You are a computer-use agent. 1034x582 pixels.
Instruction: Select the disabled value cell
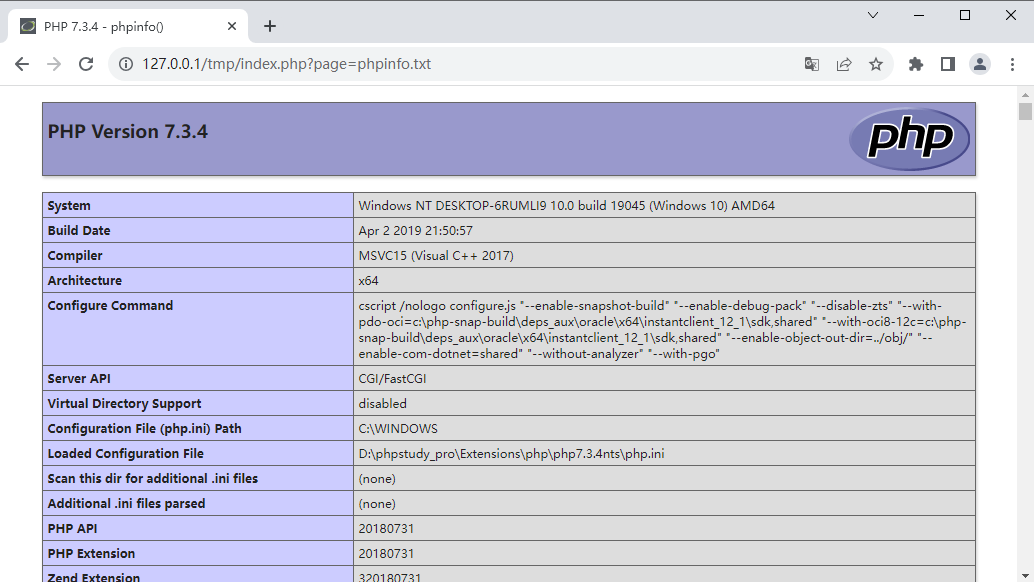tap(664, 403)
